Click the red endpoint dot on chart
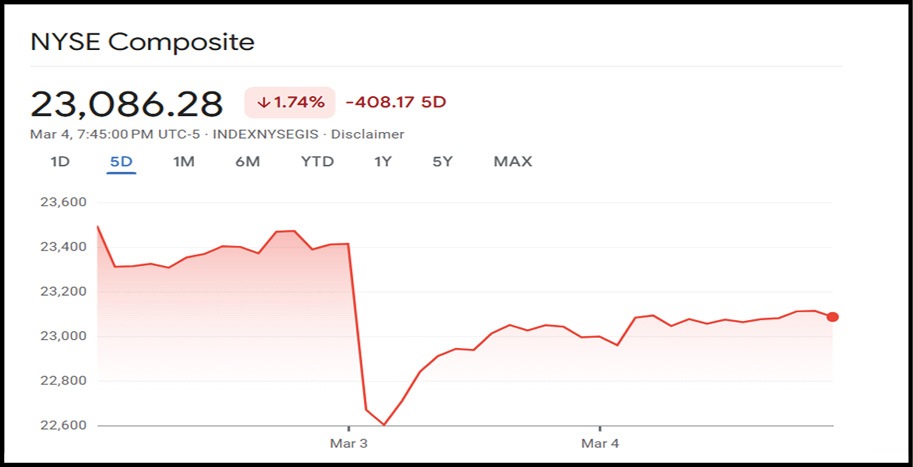Viewport: 913px width, 467px height. tap(833, 317)
